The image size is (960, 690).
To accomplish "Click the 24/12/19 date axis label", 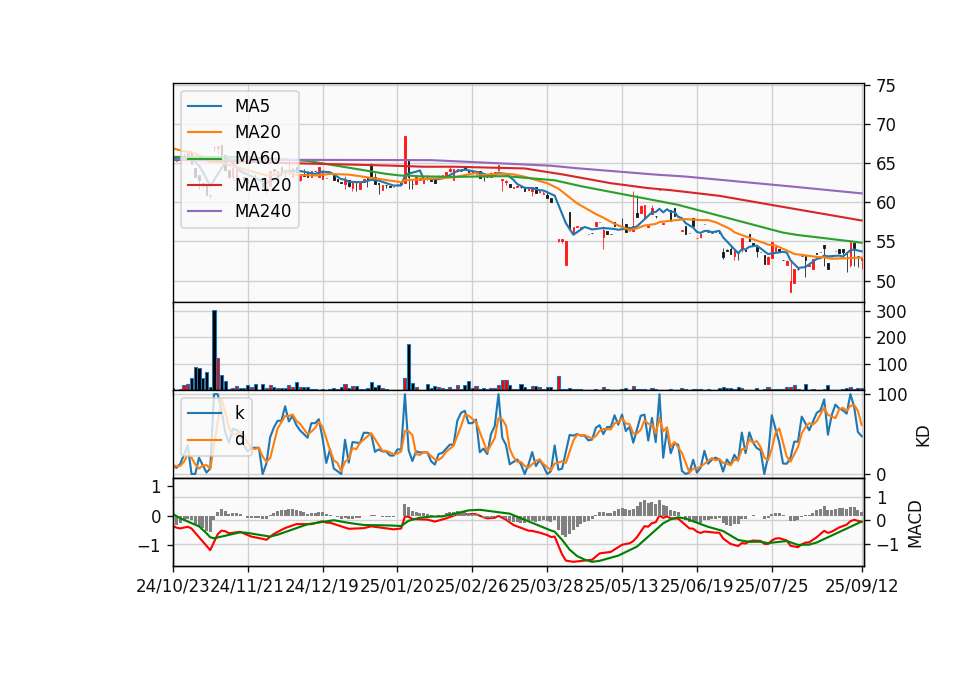I will point(323,586).
